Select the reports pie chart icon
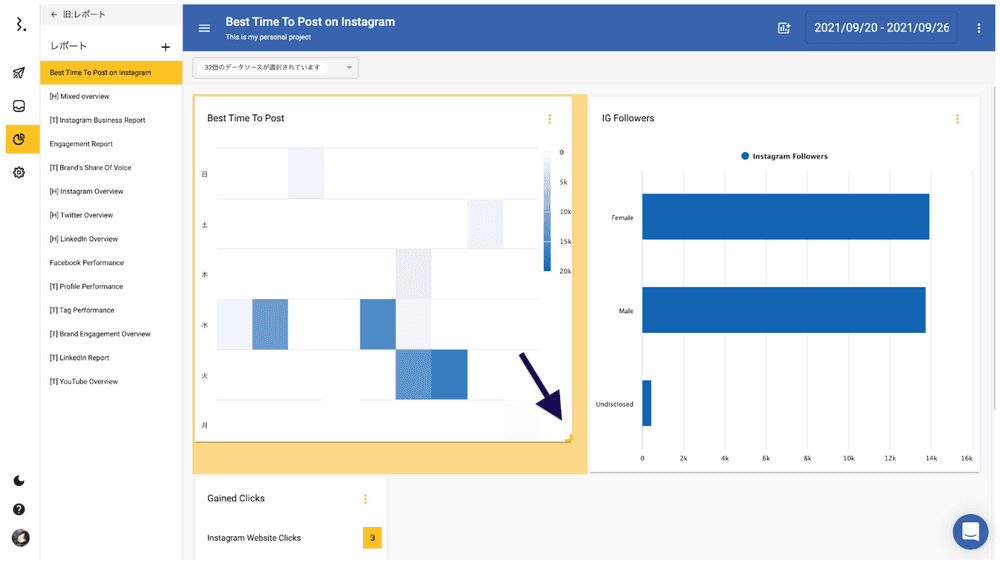The image size is (1000, 569). [x=20, y=139]
